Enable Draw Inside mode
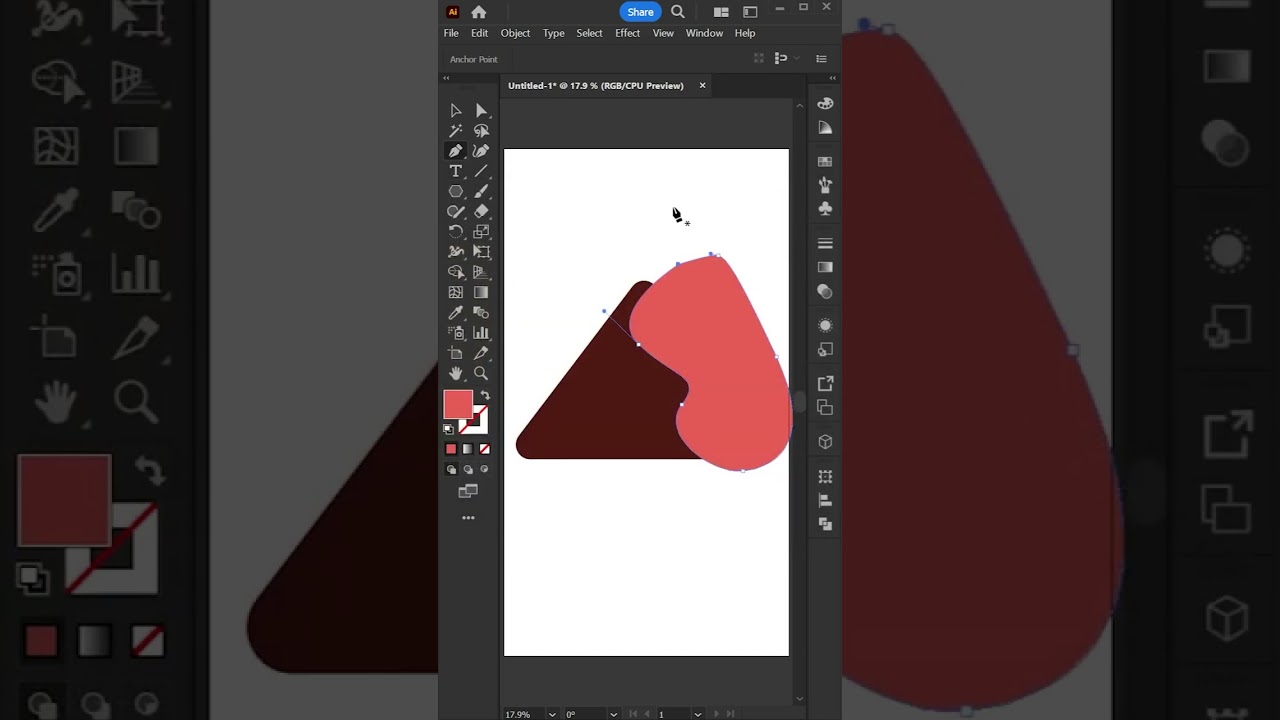 coord(485,469)
